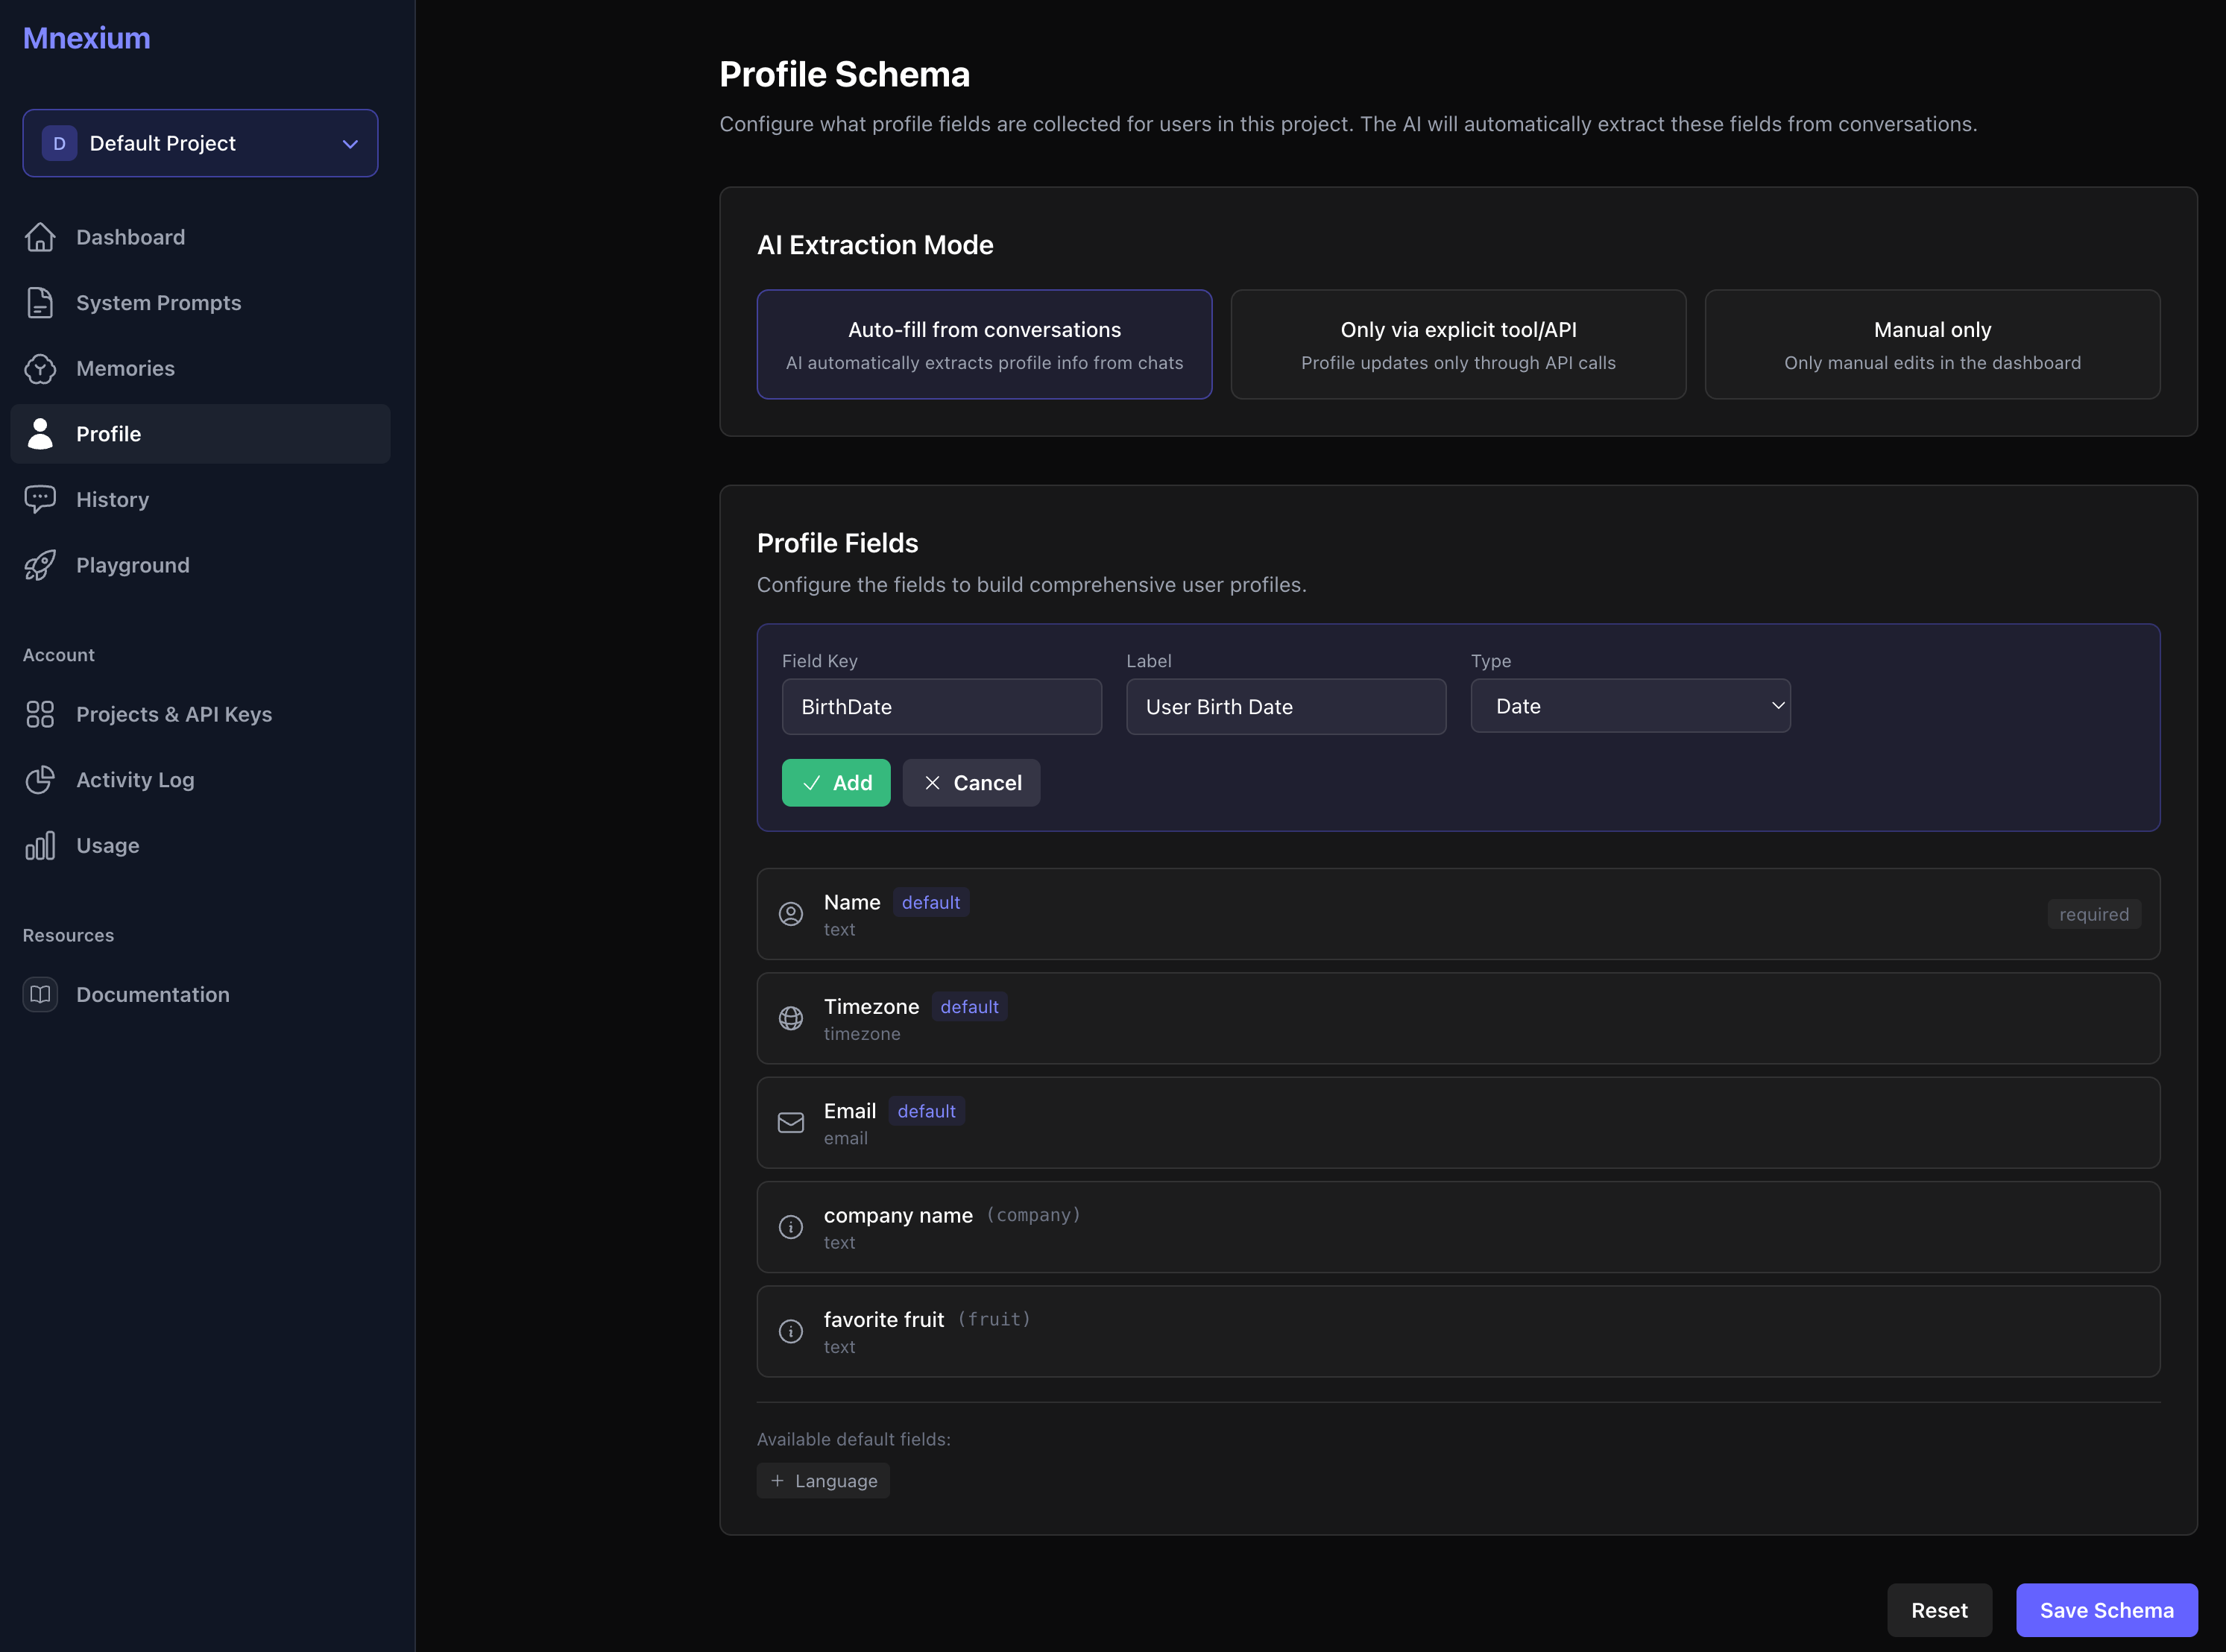Switch to the Profile section
2226x1652 pixels.
[109, 434]
